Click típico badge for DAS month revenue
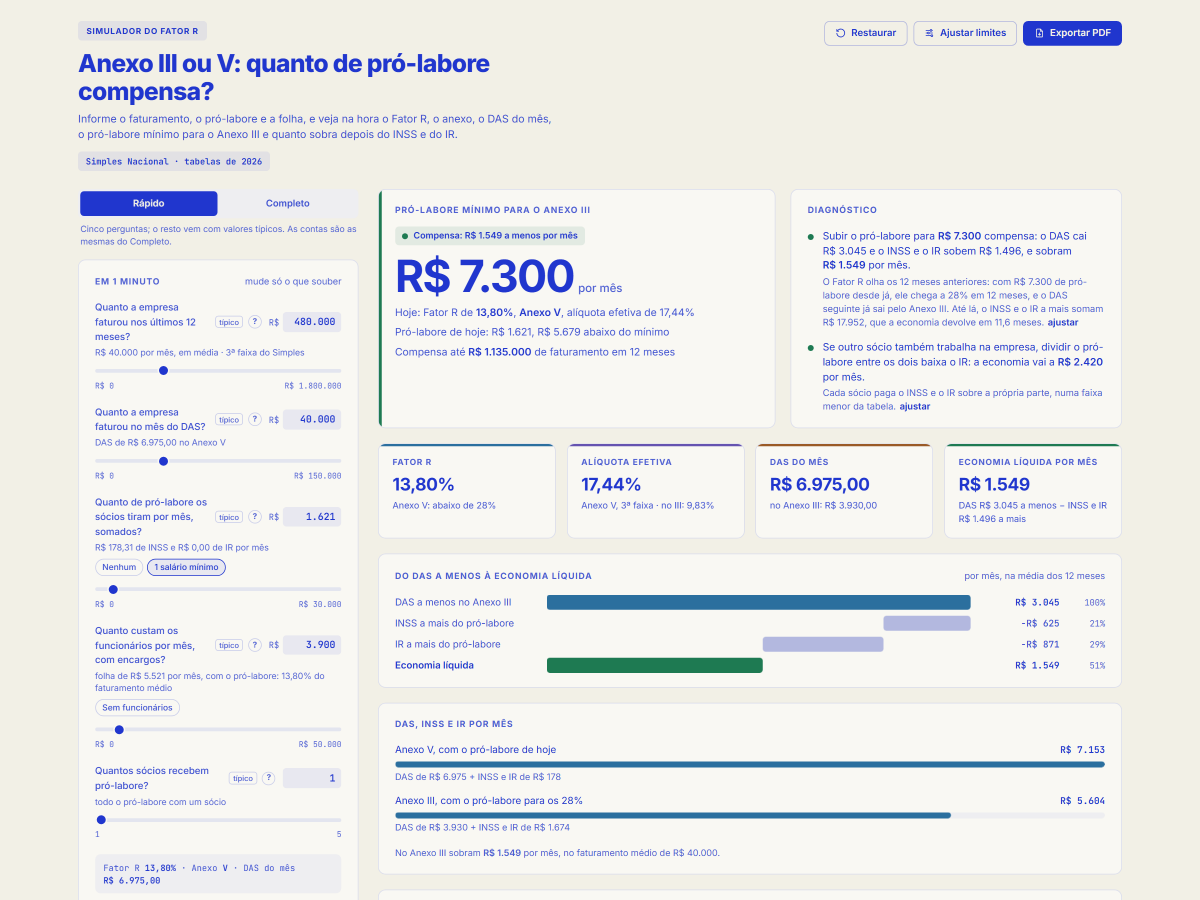Screen dimensions: 1200x900 (x=229, y=419)
